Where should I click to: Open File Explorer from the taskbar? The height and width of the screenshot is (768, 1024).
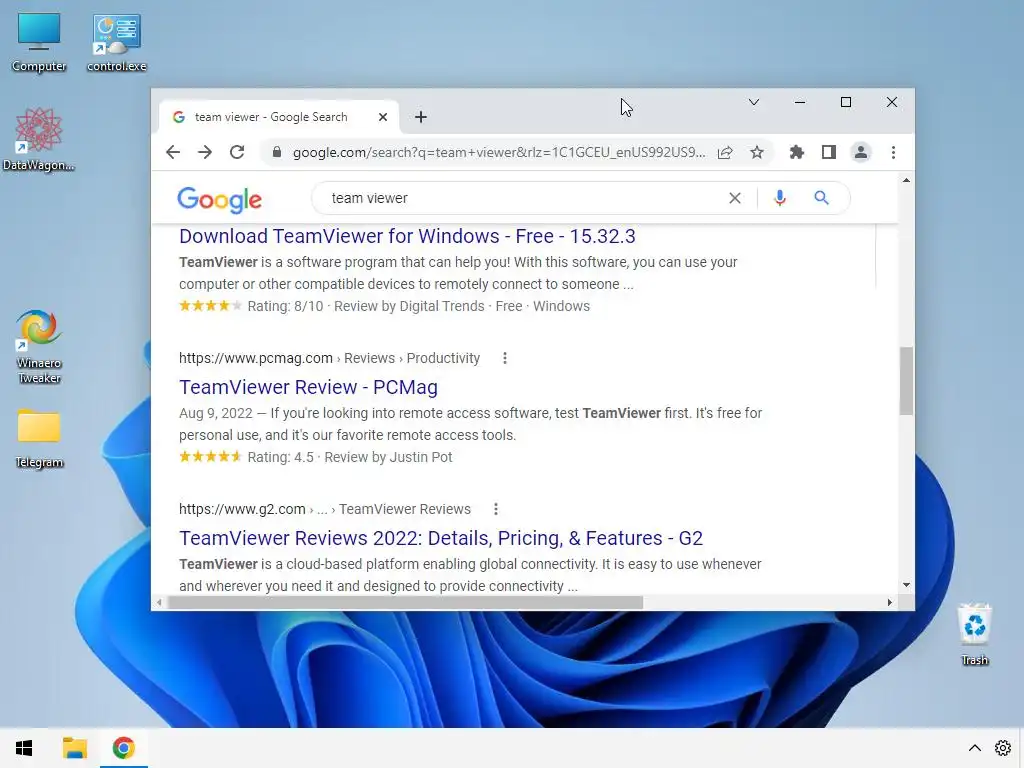(74, 748)
